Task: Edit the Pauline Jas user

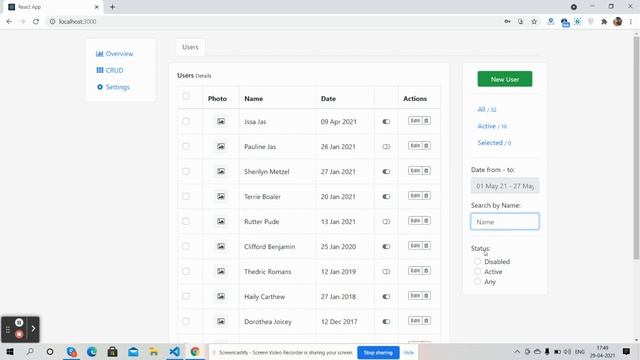Action: (x=415, y=146)
